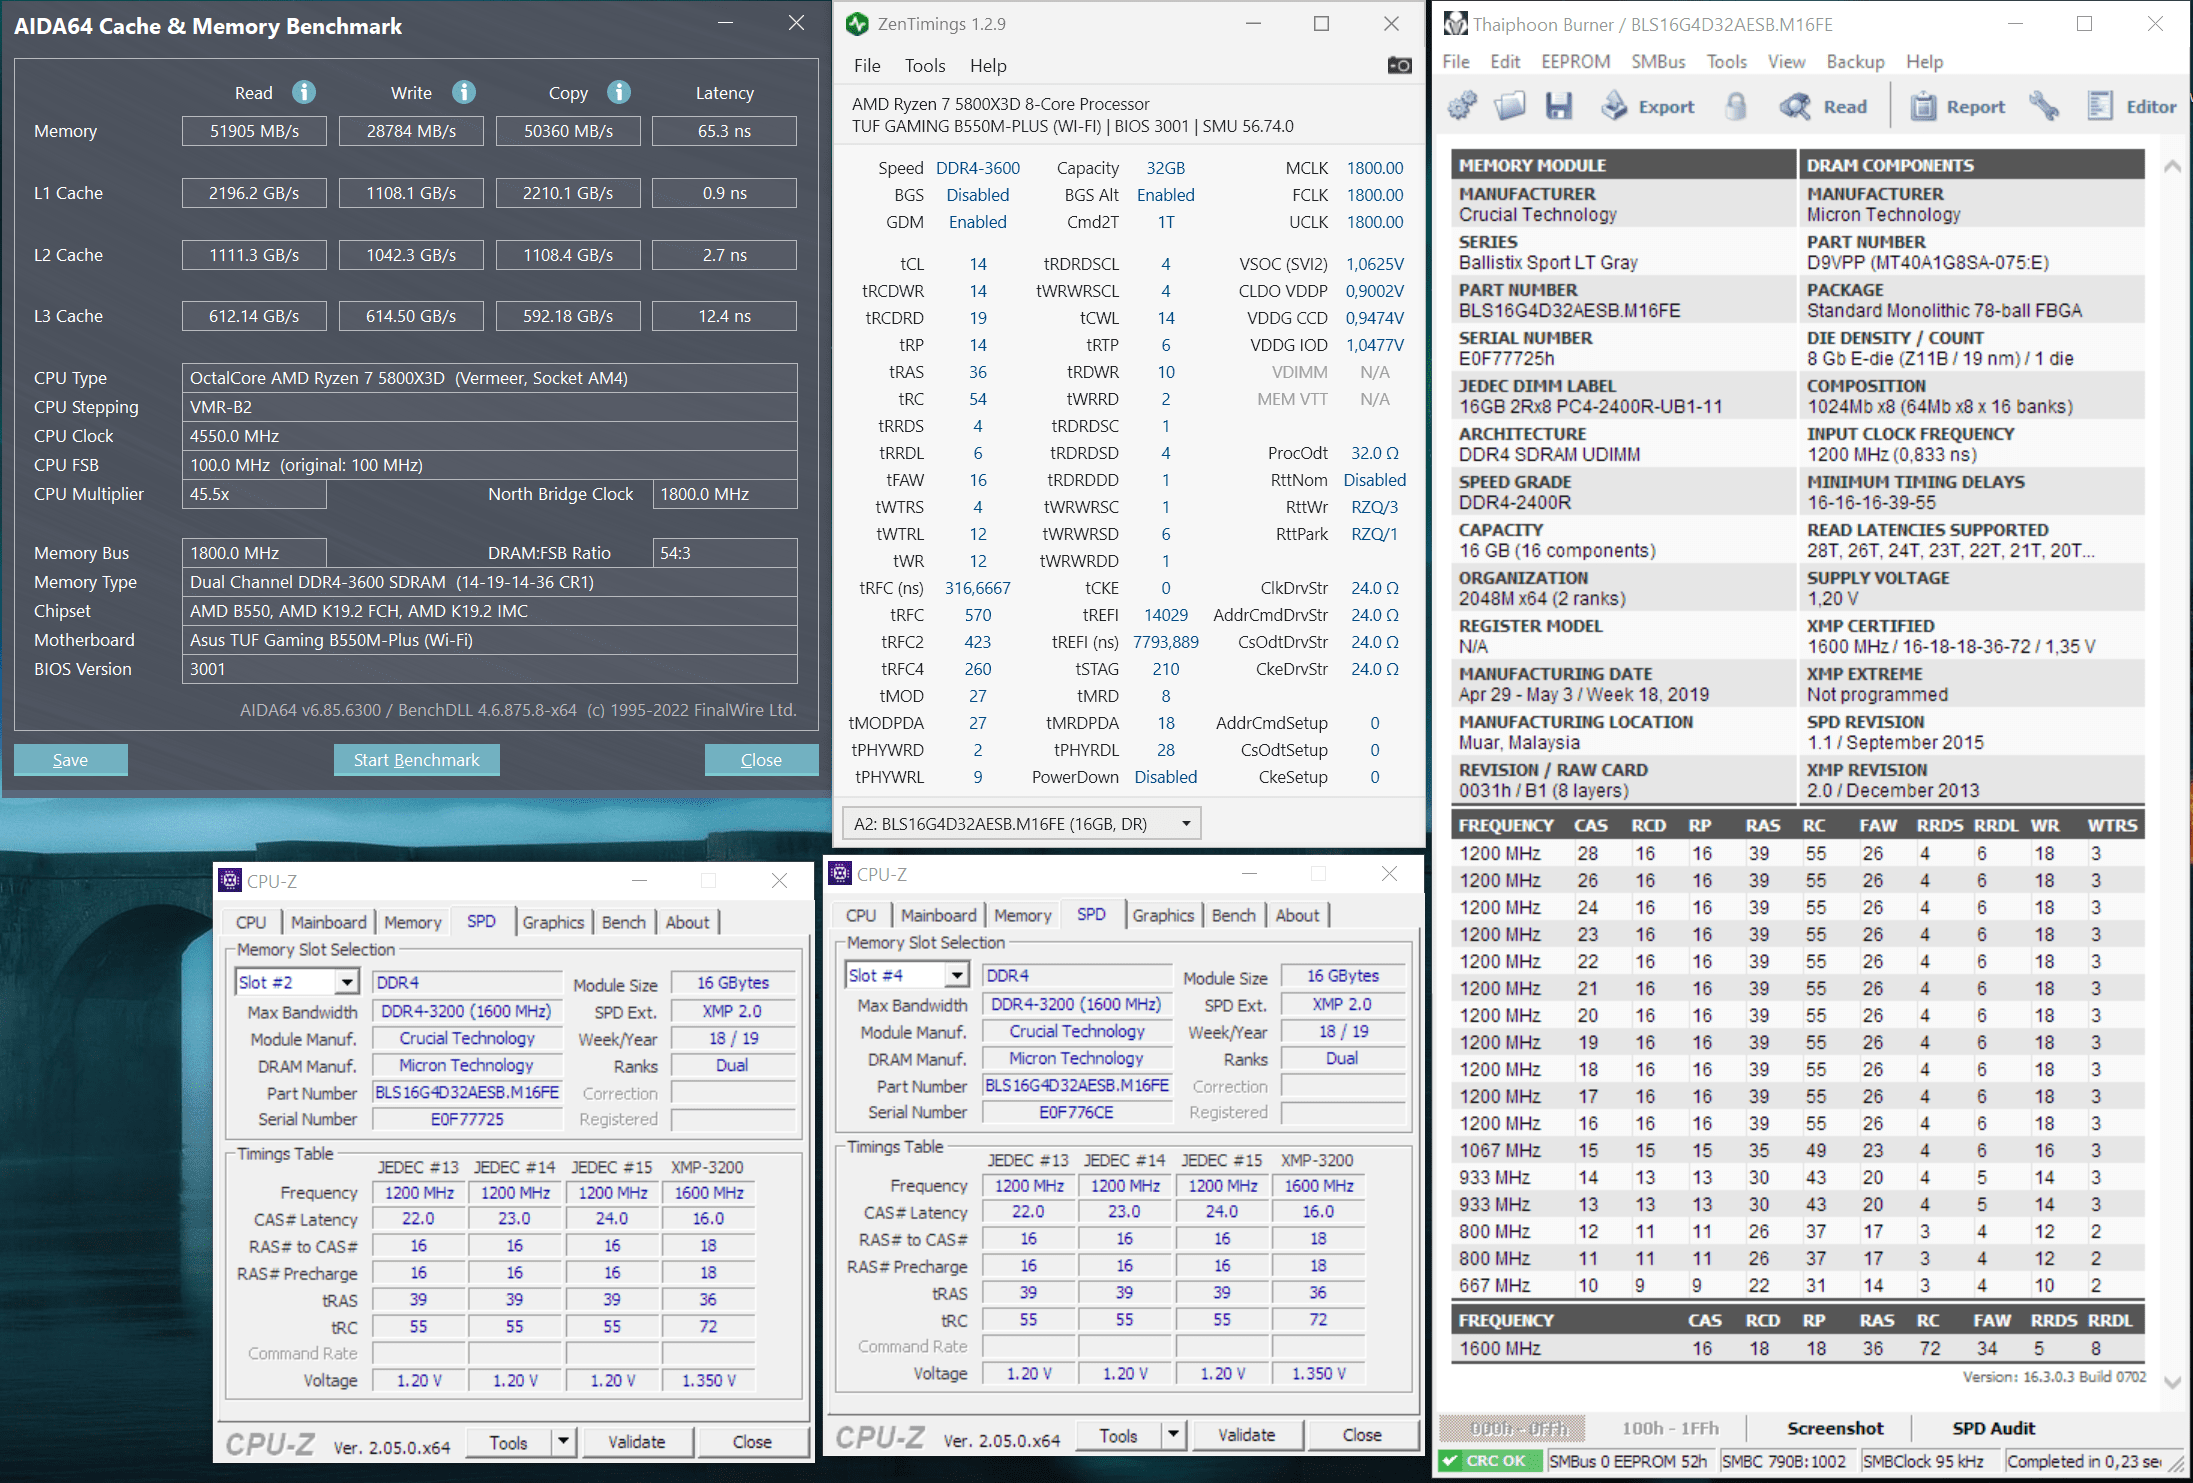Click scroll down arrow in Thaiphoon Burner report
2193x1483 pixels.
click(x=2172, y=1382)
